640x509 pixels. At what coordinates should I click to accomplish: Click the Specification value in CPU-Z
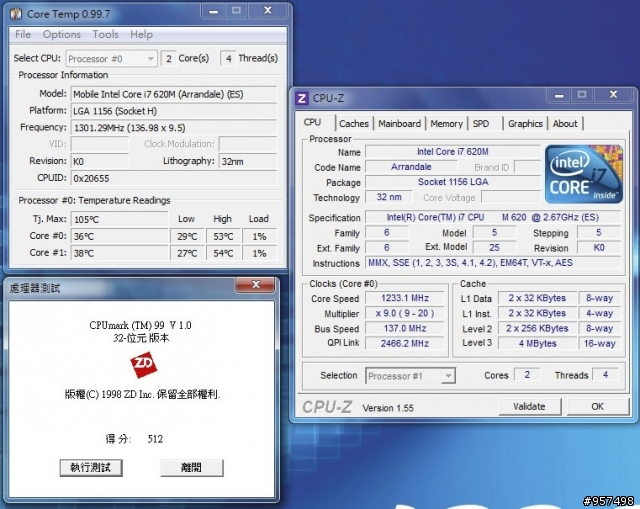coord(493,217)
